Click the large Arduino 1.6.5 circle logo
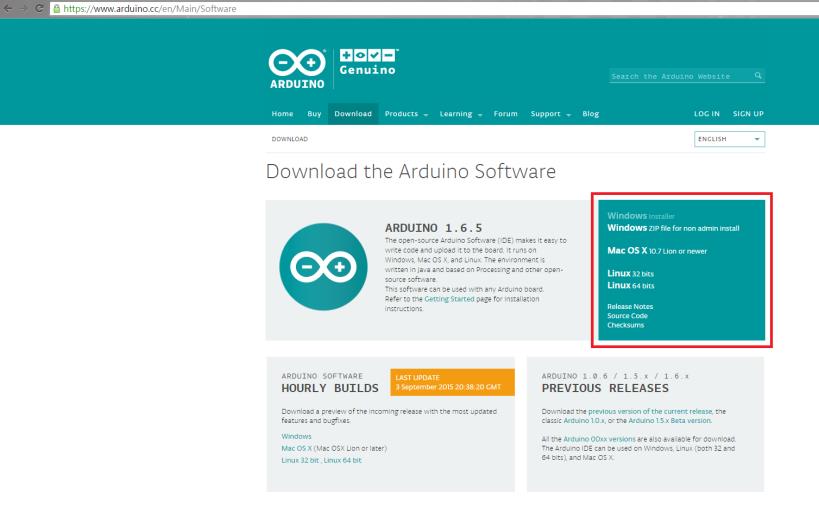819x505 pixels. click(x=318, y=267)
